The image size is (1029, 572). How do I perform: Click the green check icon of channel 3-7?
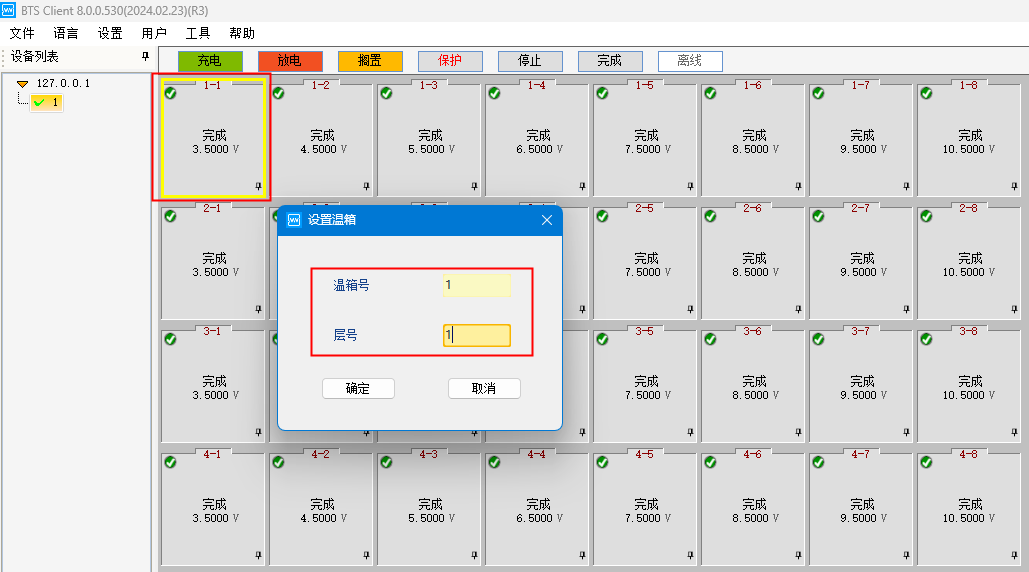[818, 339]
